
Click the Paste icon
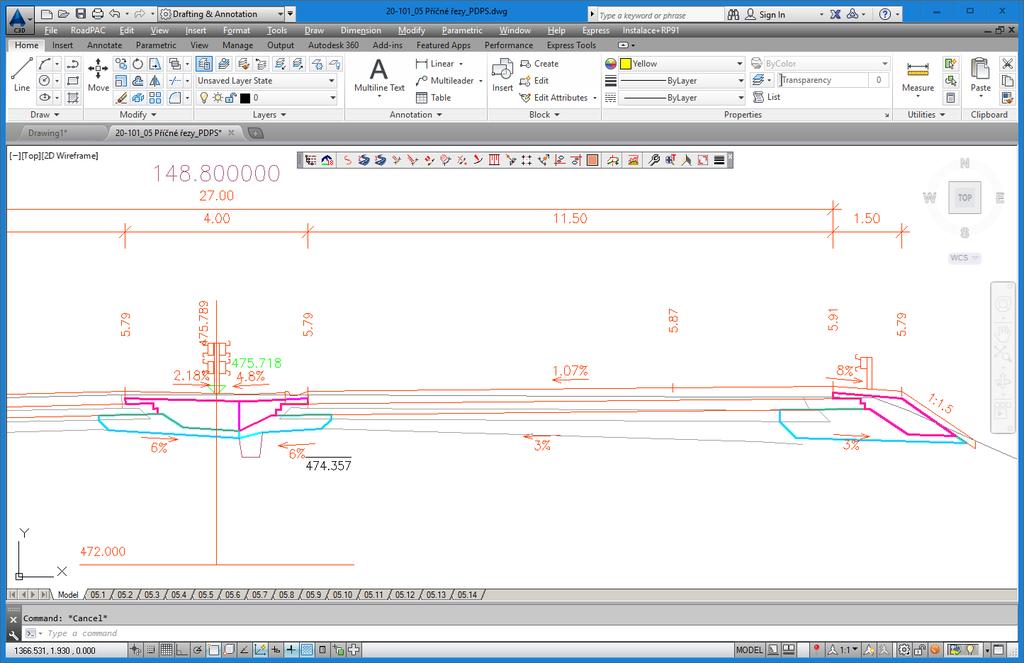pyautogui.click(x=980, y=75)
